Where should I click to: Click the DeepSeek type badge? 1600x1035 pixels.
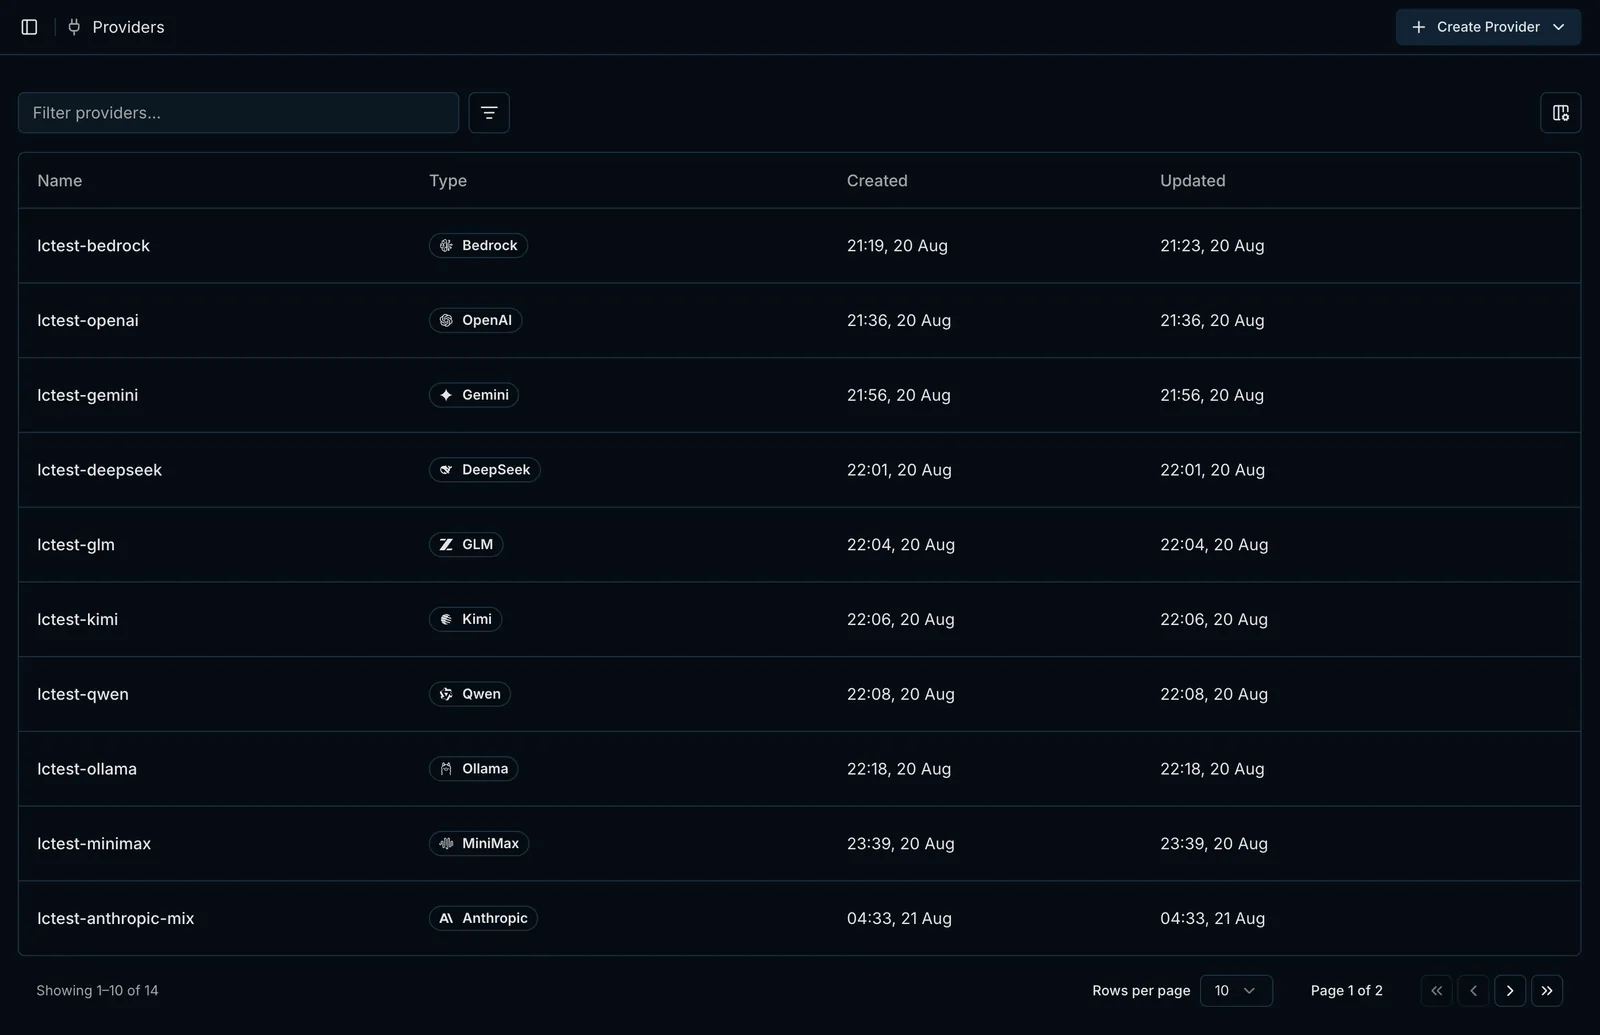(485, 470)
